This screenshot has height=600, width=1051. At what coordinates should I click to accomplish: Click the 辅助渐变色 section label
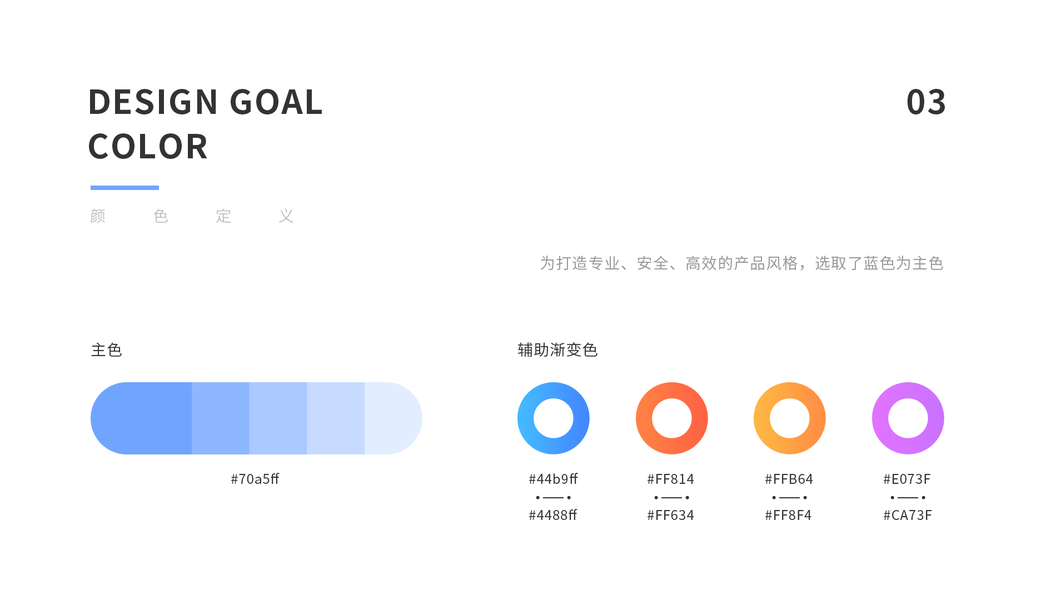pos(557,350)
